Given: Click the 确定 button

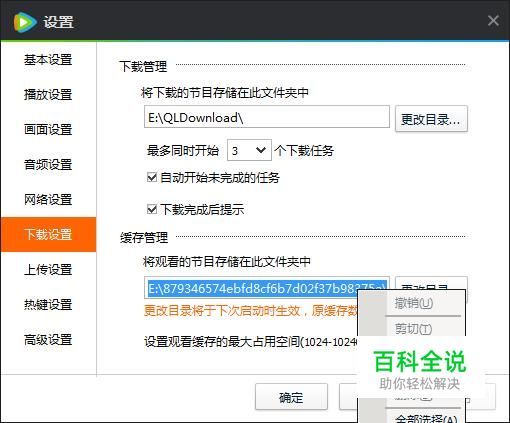Looking at the screenshot, I should [x=291, y=397].
